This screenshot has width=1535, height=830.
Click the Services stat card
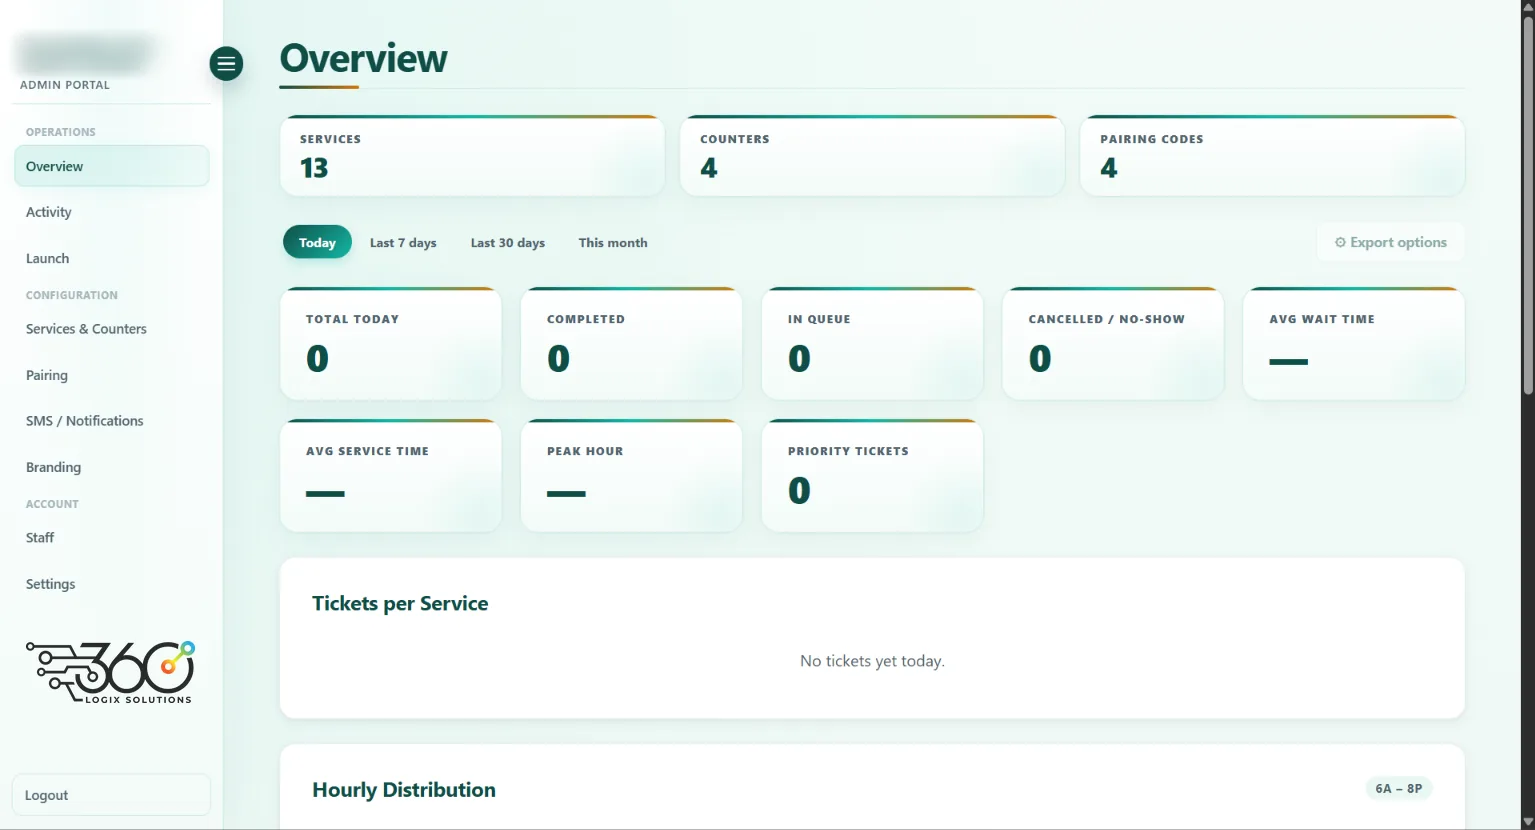pyautogui.click(x=472, y=156)
